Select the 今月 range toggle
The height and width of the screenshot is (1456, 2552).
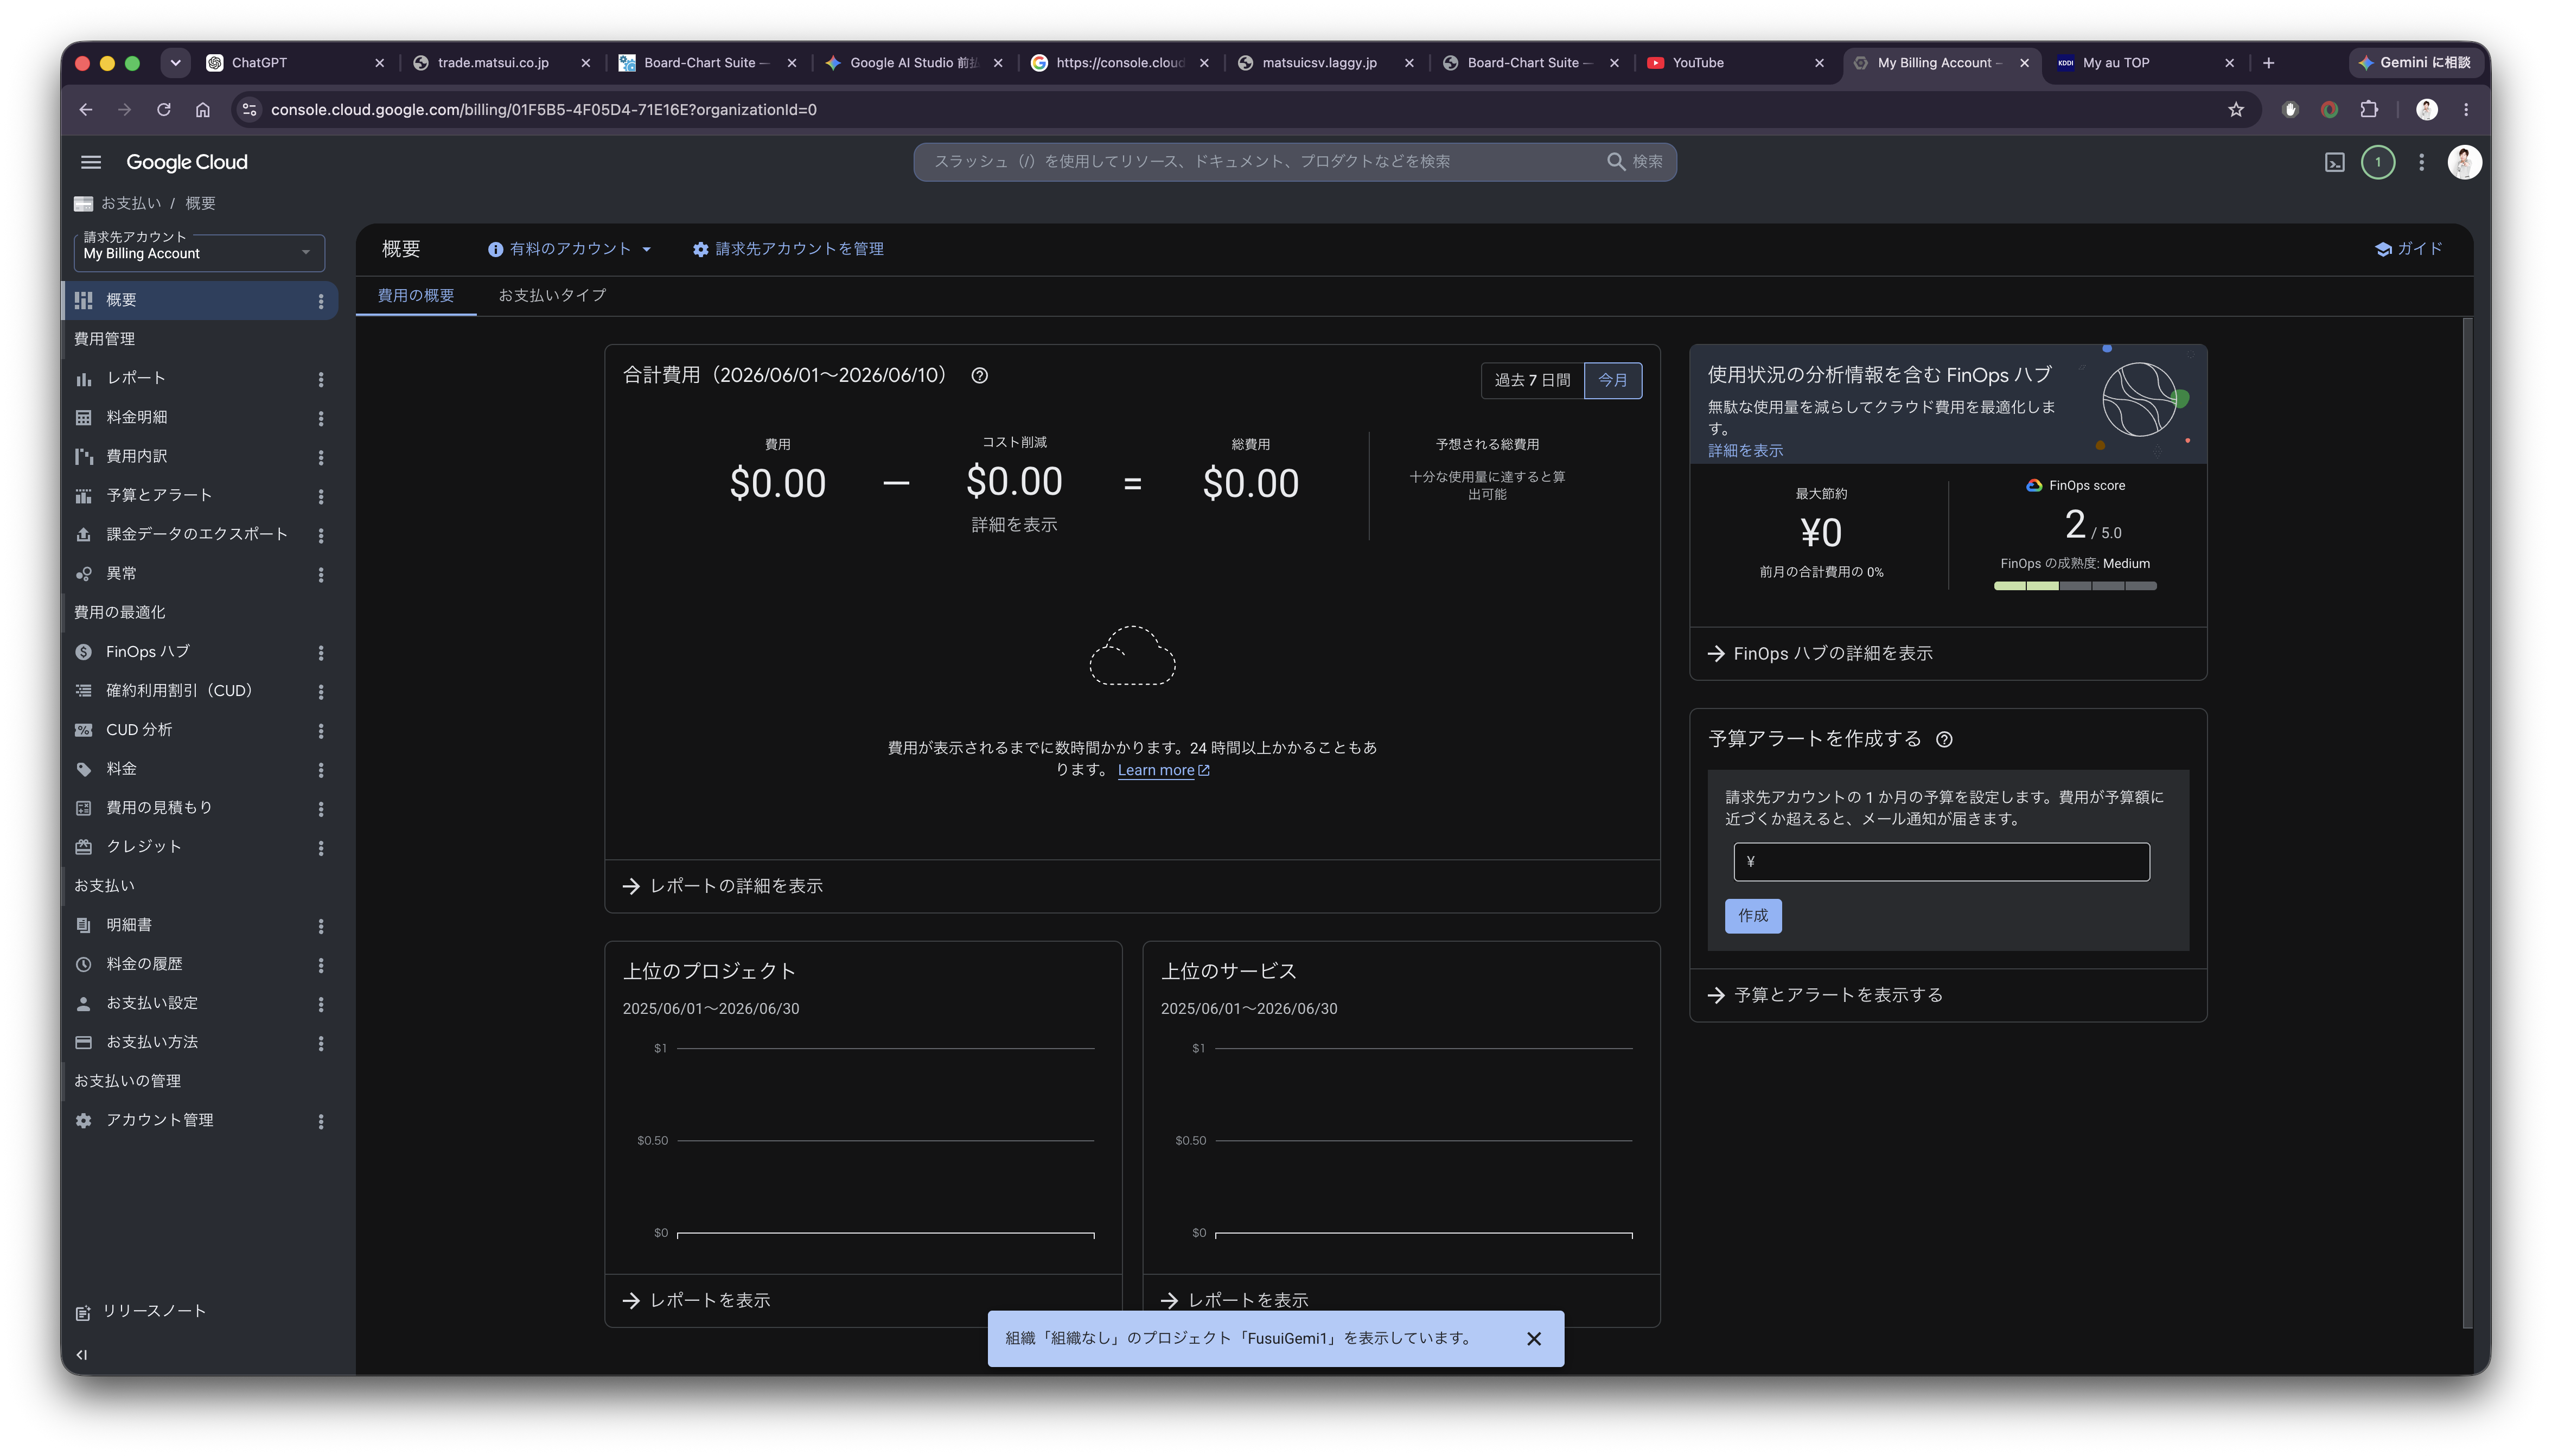coord(1612,380)
